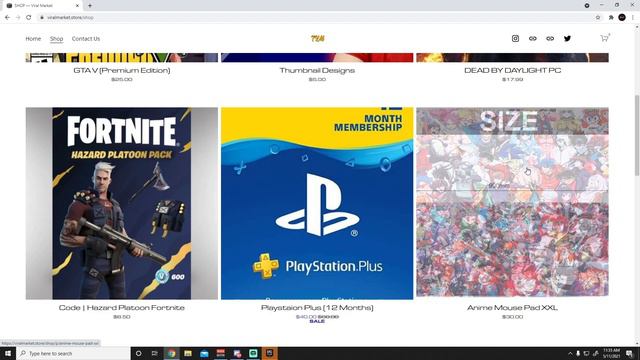Click the page vertical scrollbar thumb
Image resolution: width=640 pixels, height=360 pixels.
[x=637, y=135]
